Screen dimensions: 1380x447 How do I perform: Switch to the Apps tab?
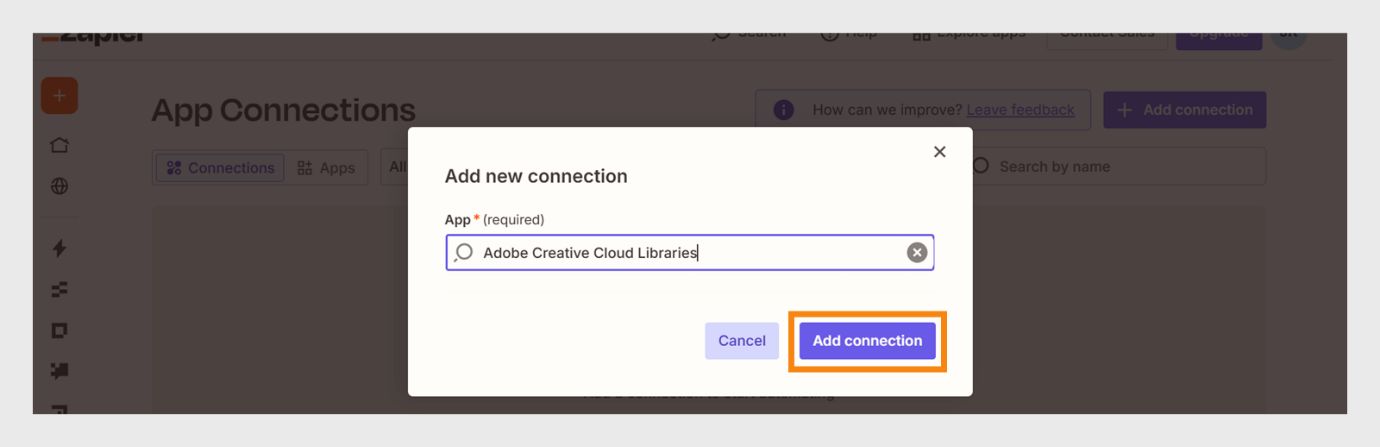(326, 168)
